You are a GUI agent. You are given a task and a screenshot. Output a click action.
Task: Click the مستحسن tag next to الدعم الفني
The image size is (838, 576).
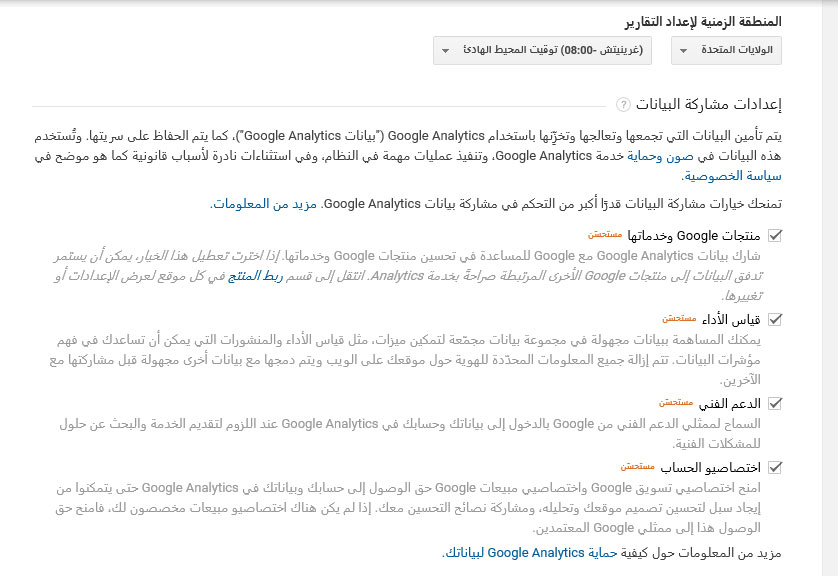[676, 402]
